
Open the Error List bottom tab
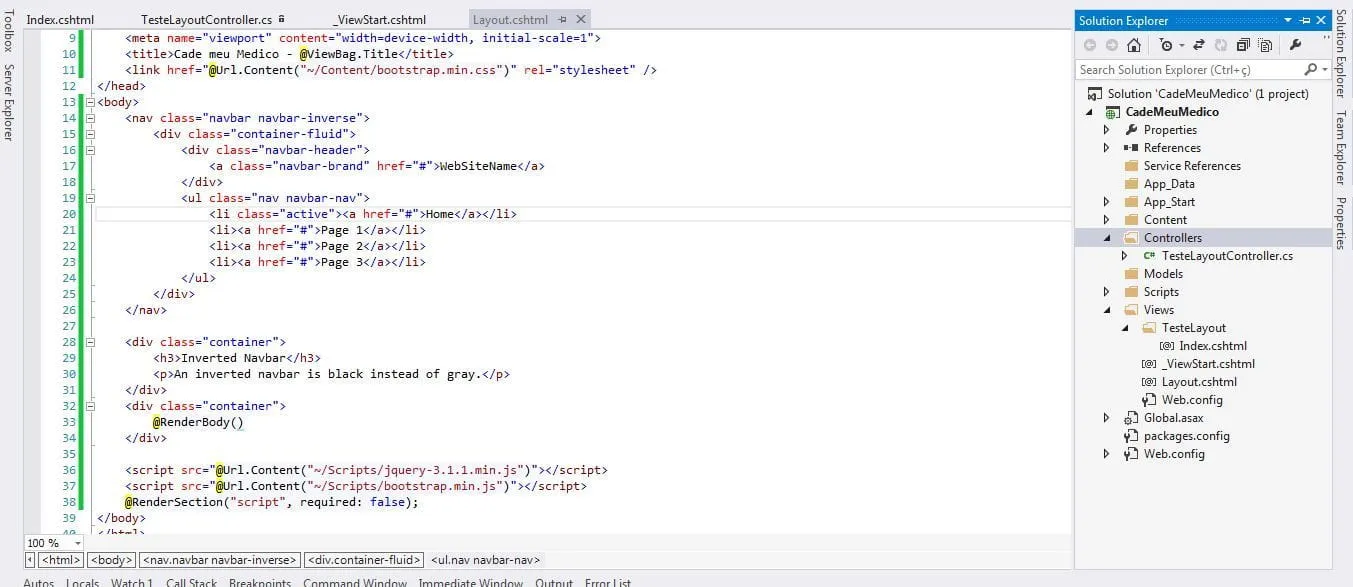pos(608,582)
